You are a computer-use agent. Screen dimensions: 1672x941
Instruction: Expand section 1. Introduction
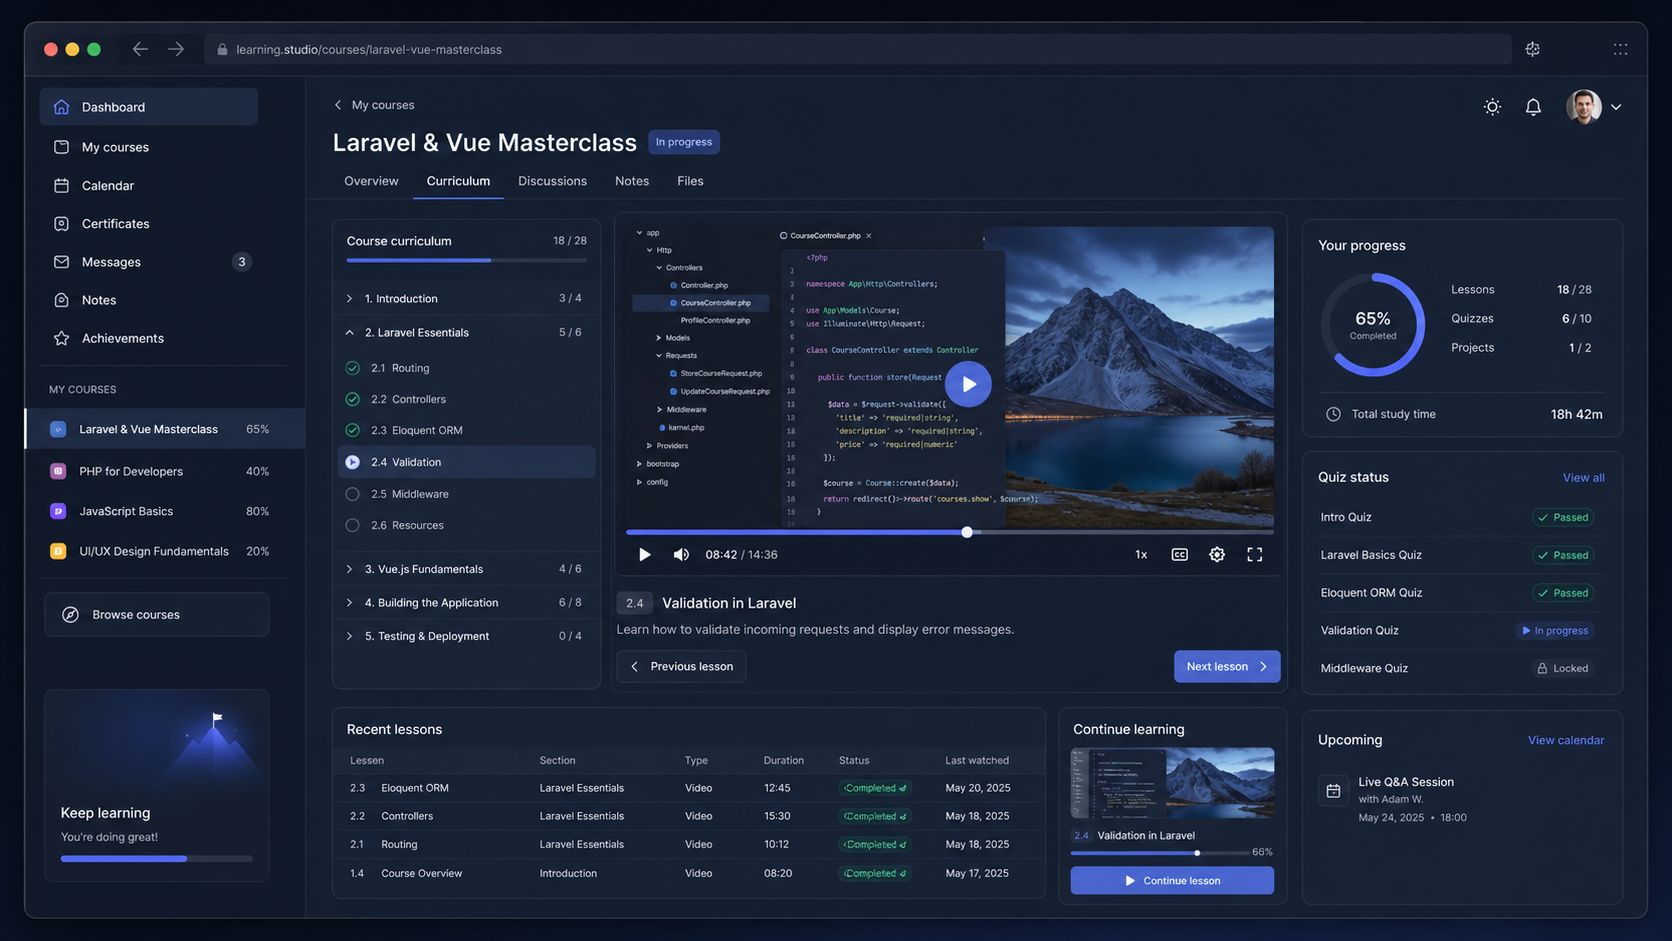click(349, 299)
